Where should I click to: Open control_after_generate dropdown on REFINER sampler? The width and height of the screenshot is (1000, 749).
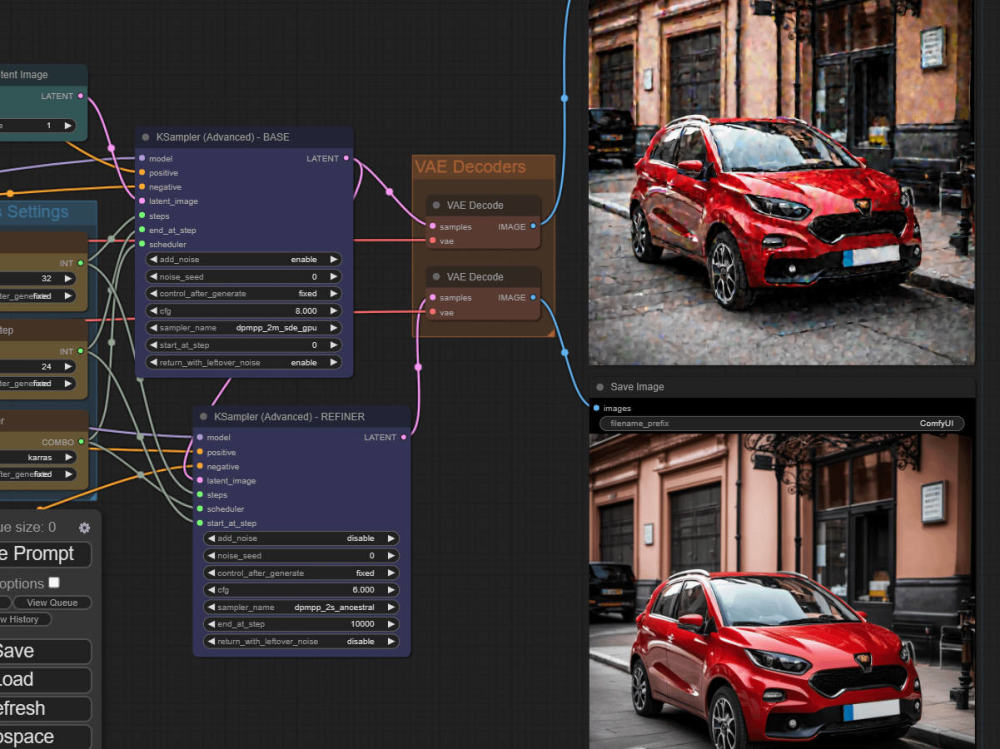tap(301, 573)
